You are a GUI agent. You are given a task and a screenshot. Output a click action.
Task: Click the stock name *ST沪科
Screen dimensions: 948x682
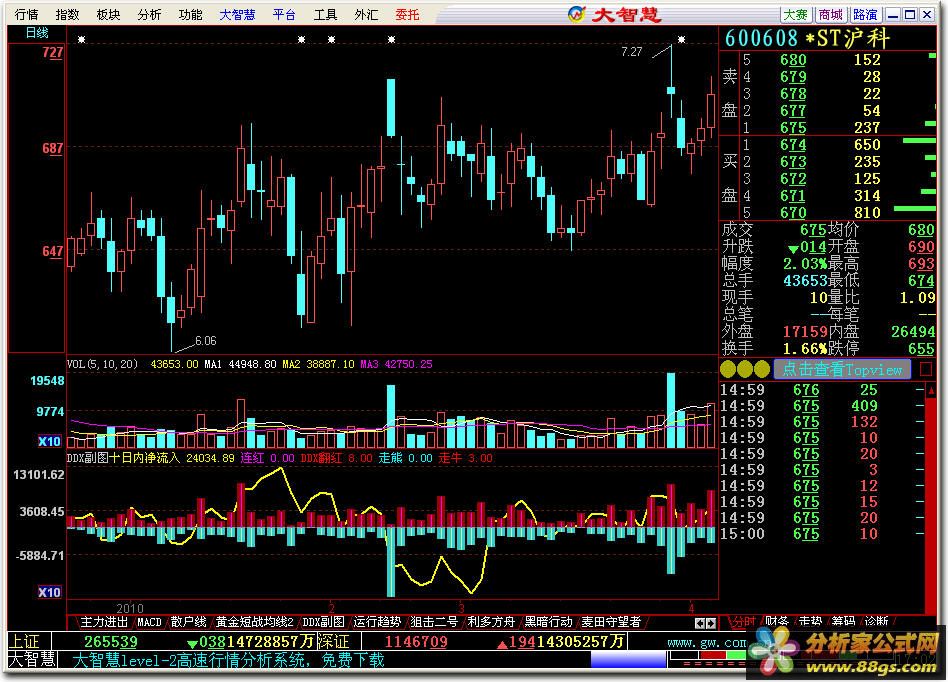[x=848, y=39]
